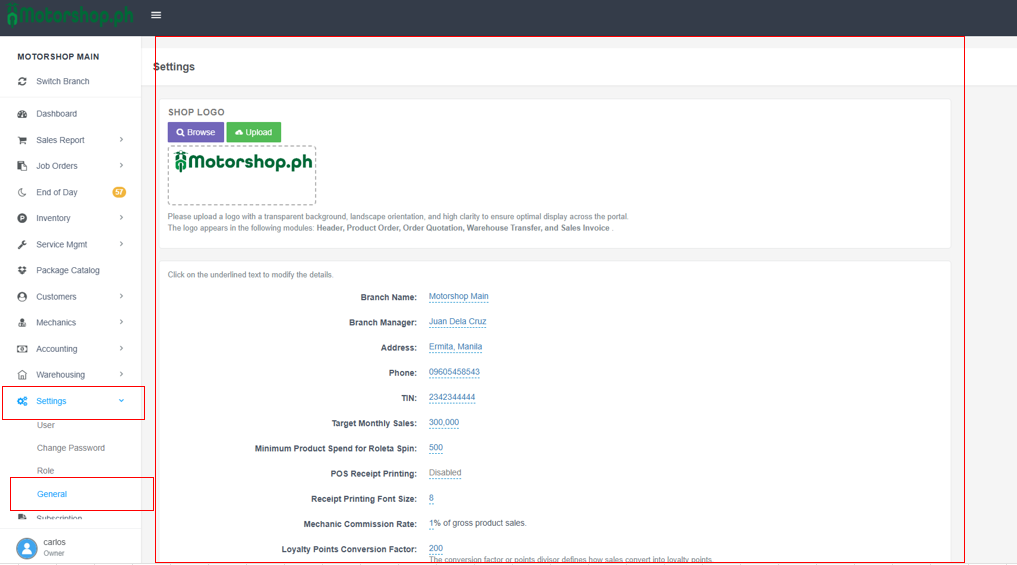This screenshot has width=1017, height=565.
Task: Select the Service Mgmt wrench icon
Action: tap(22, 245)
